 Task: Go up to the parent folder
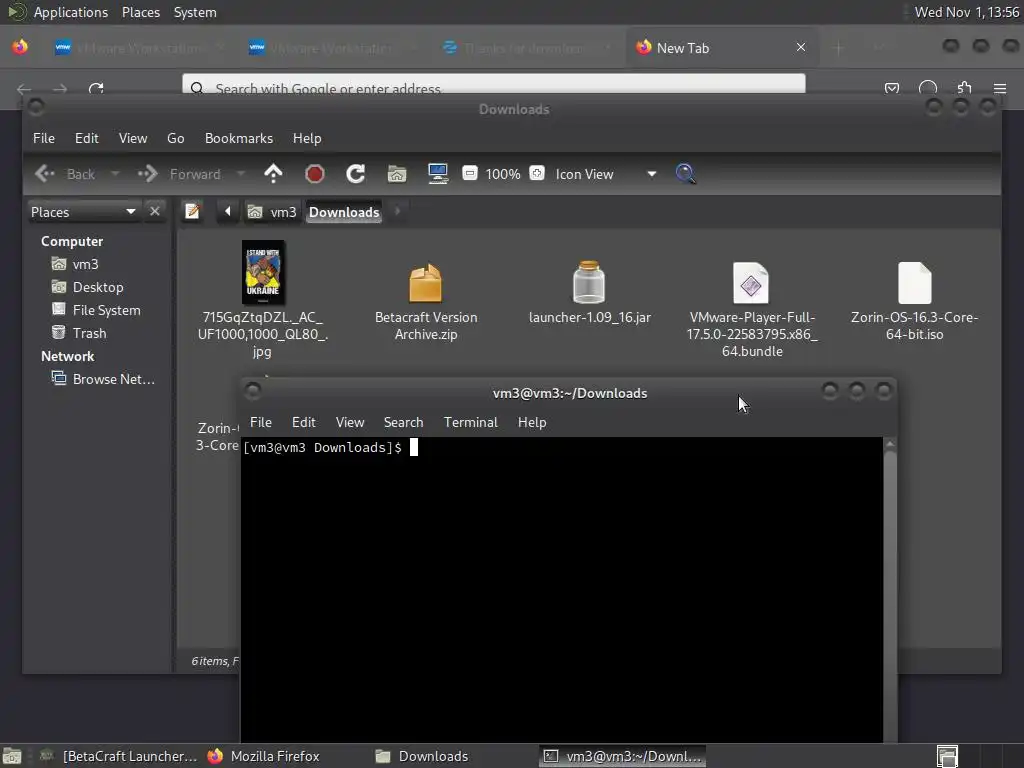pyautogui.click(x=273, y=174)
